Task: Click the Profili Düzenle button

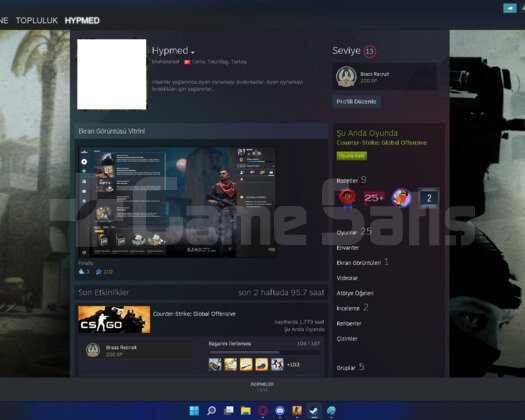Action: [356, 101]
